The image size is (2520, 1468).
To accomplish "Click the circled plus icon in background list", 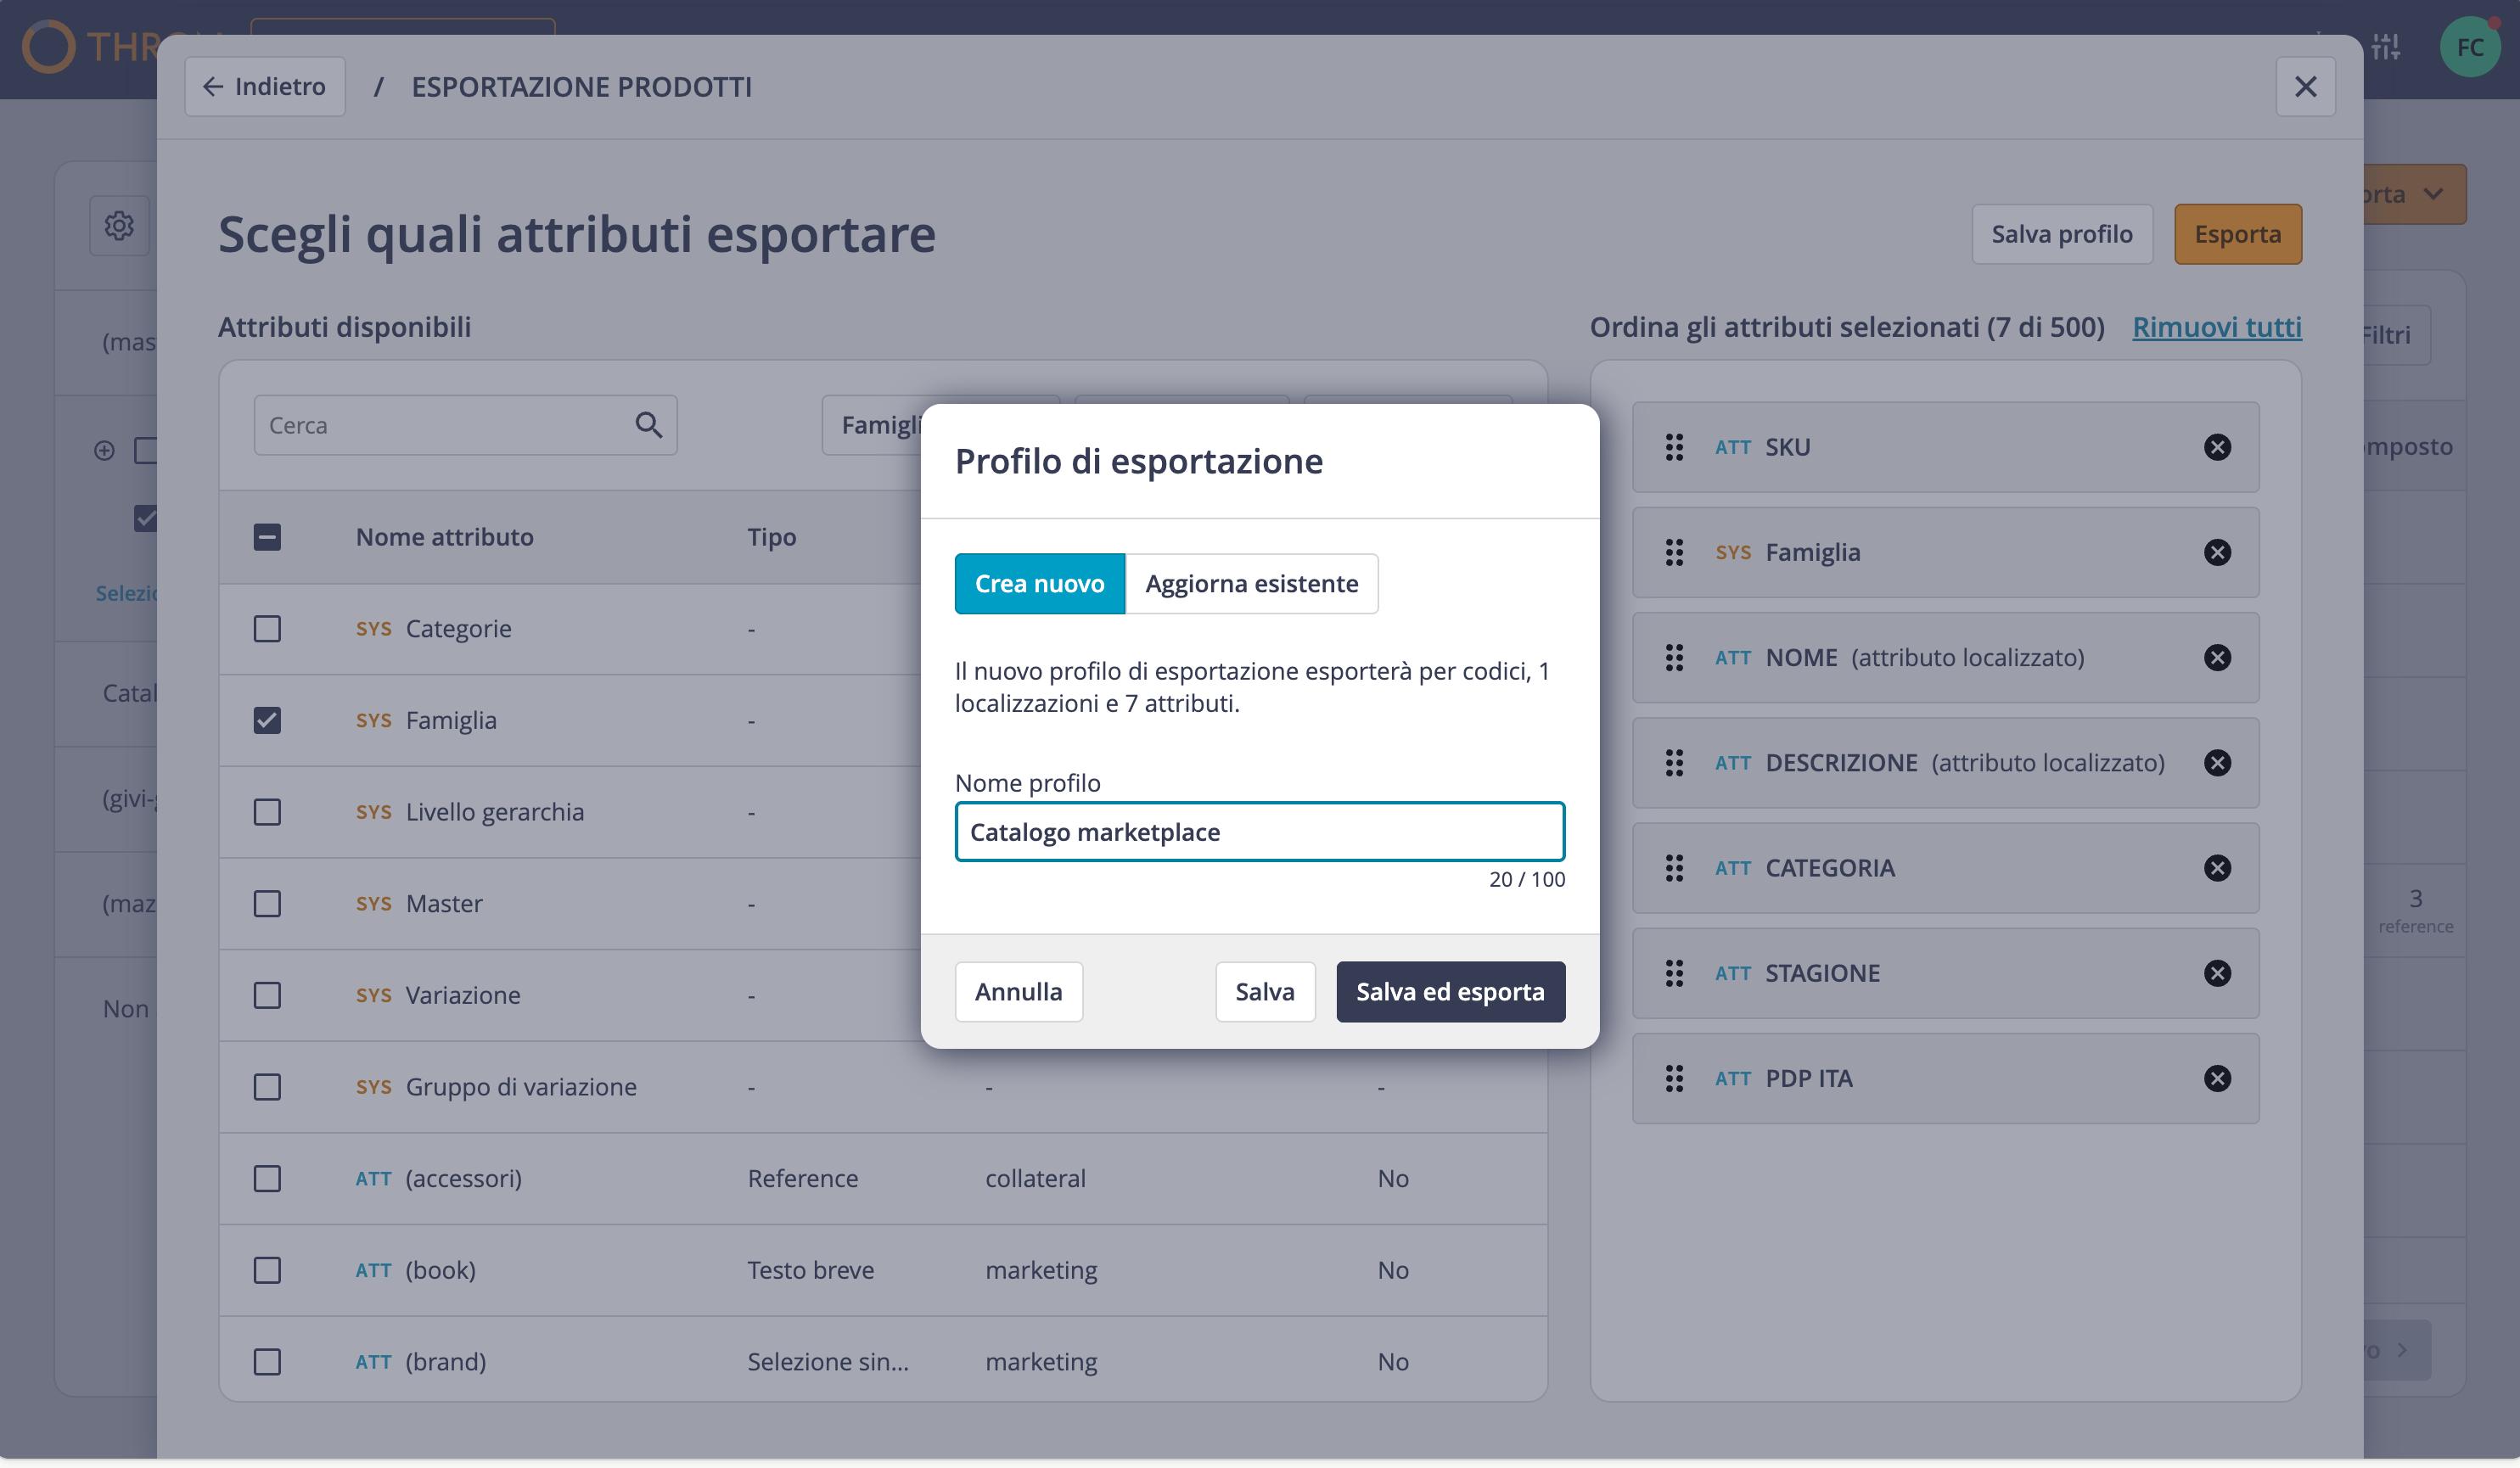I will (104, 451).
